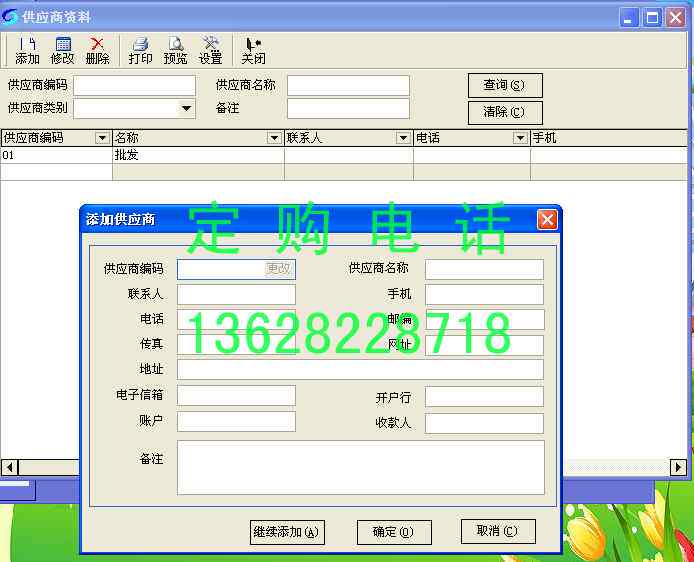The height and width of the screenshot is (562, 694).
Task: Click the 联系人 input in dialog
Action: point(236,294)
